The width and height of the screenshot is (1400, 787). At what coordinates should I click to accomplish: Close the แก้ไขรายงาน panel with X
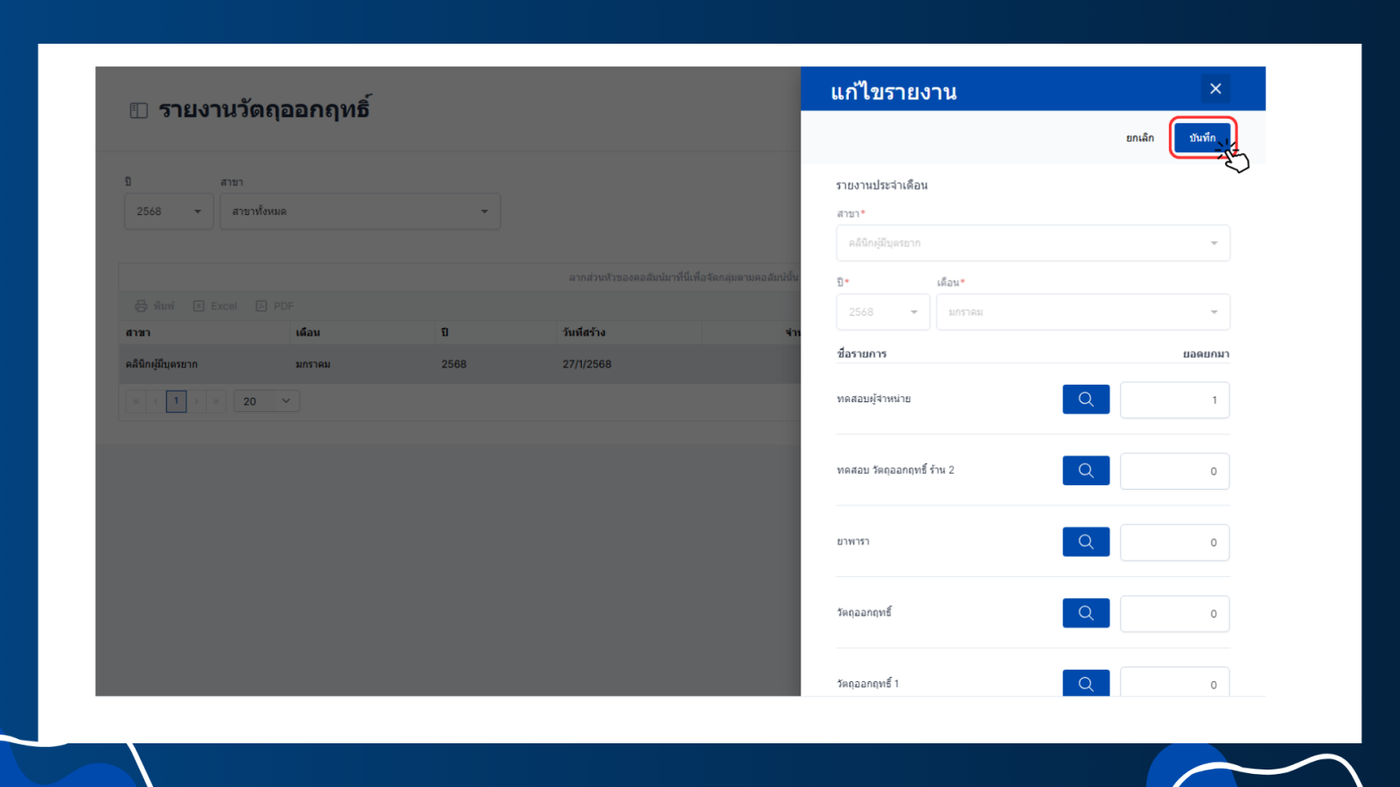(x=1215, y=89)
